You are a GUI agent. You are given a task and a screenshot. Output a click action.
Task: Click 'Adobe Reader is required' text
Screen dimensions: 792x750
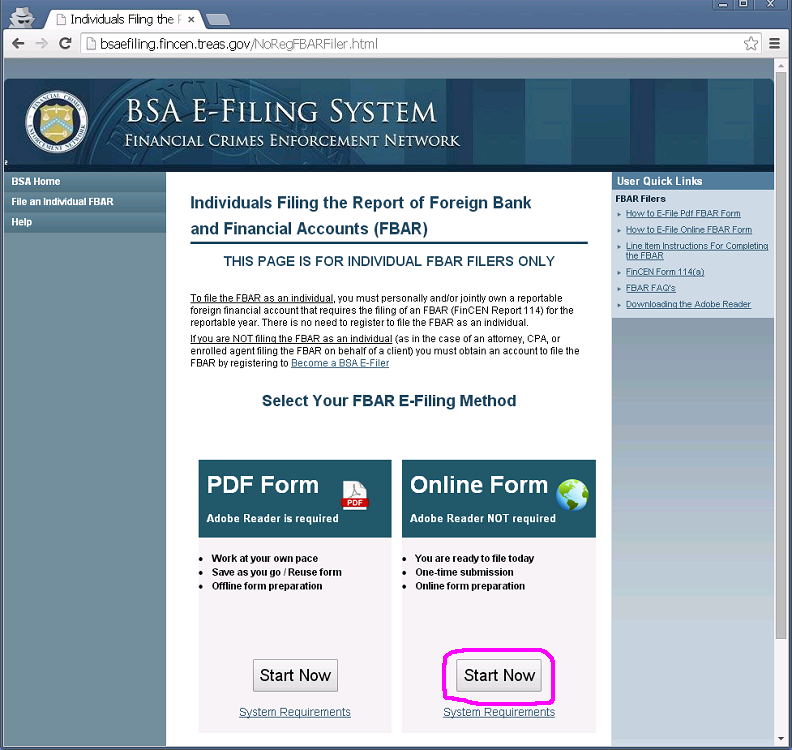(273, 519)
